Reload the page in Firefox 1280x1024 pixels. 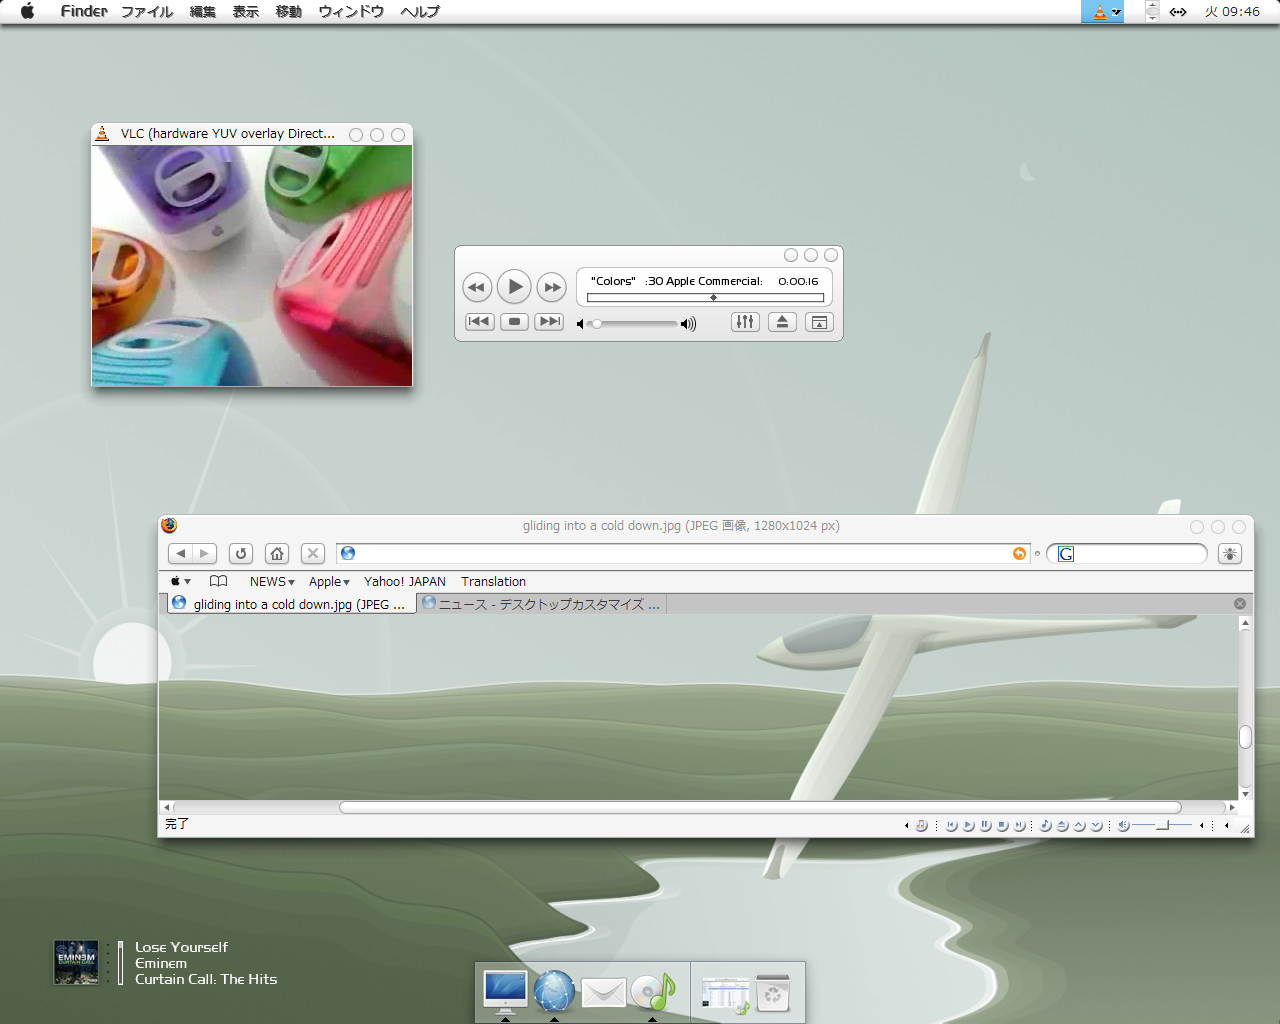(x=241, y=553)
